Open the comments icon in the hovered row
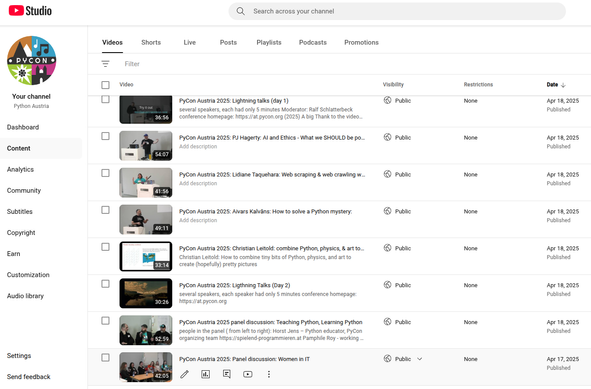 click(227, 374)
